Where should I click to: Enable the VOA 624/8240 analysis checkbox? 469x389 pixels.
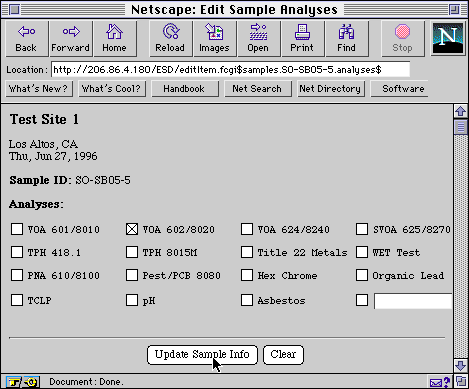(x=247, y=229)
